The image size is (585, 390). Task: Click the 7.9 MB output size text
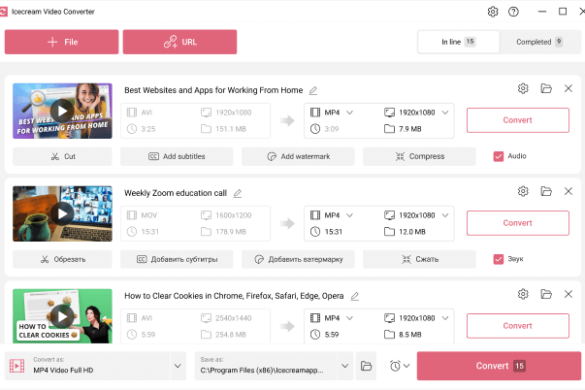tap(410, 129)
